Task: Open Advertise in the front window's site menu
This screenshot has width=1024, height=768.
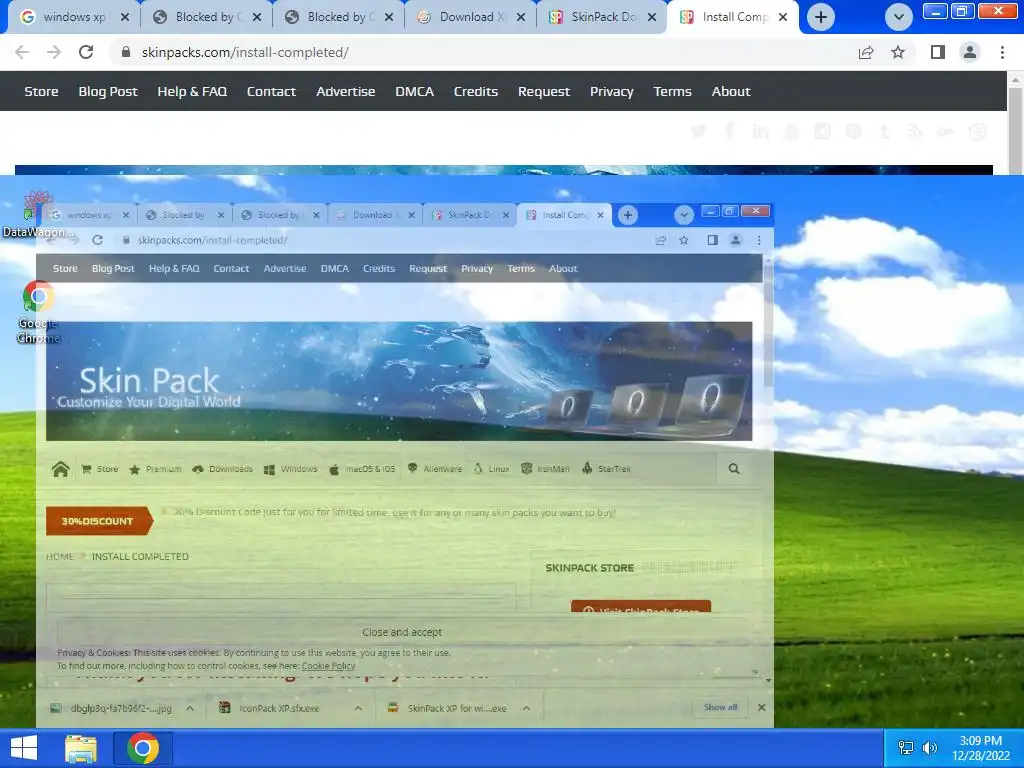Action: (345, 91)
